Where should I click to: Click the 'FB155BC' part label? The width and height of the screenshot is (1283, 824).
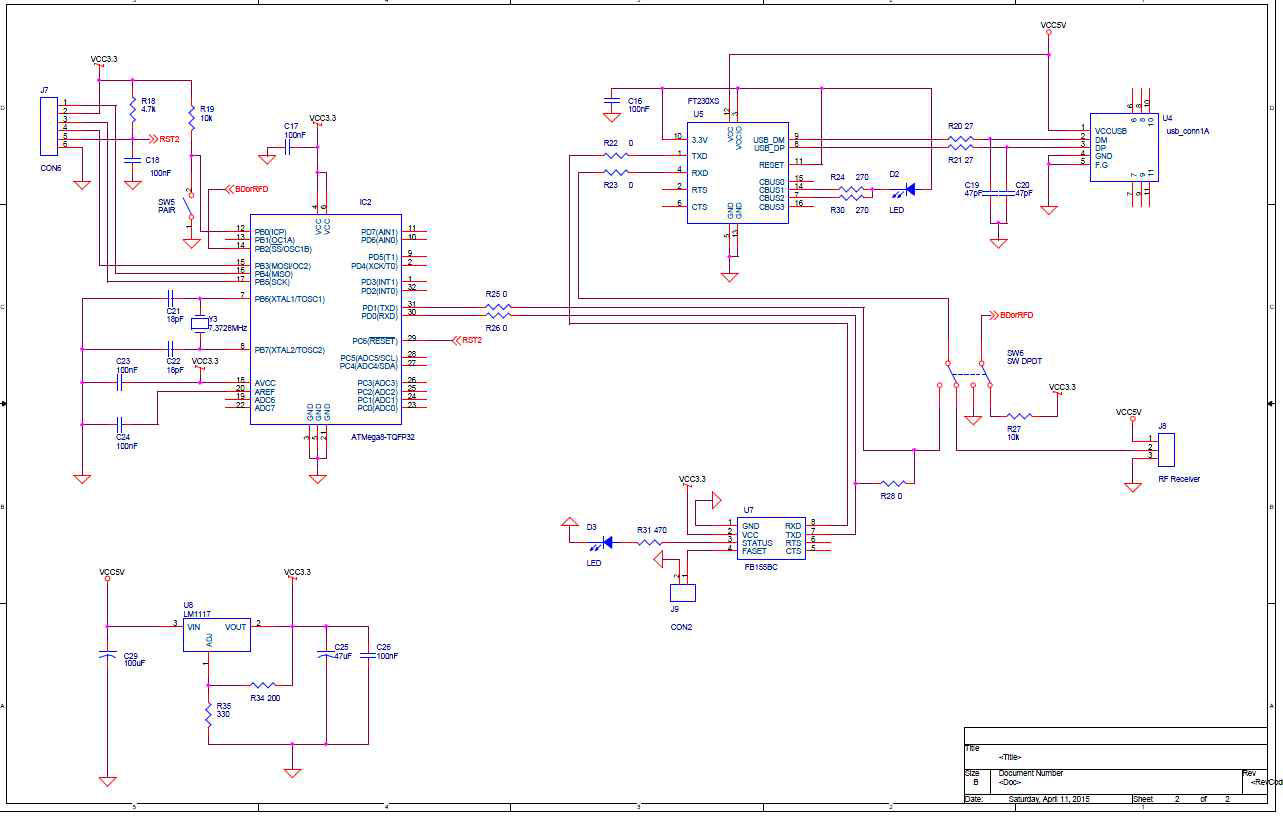pos(761,567)
